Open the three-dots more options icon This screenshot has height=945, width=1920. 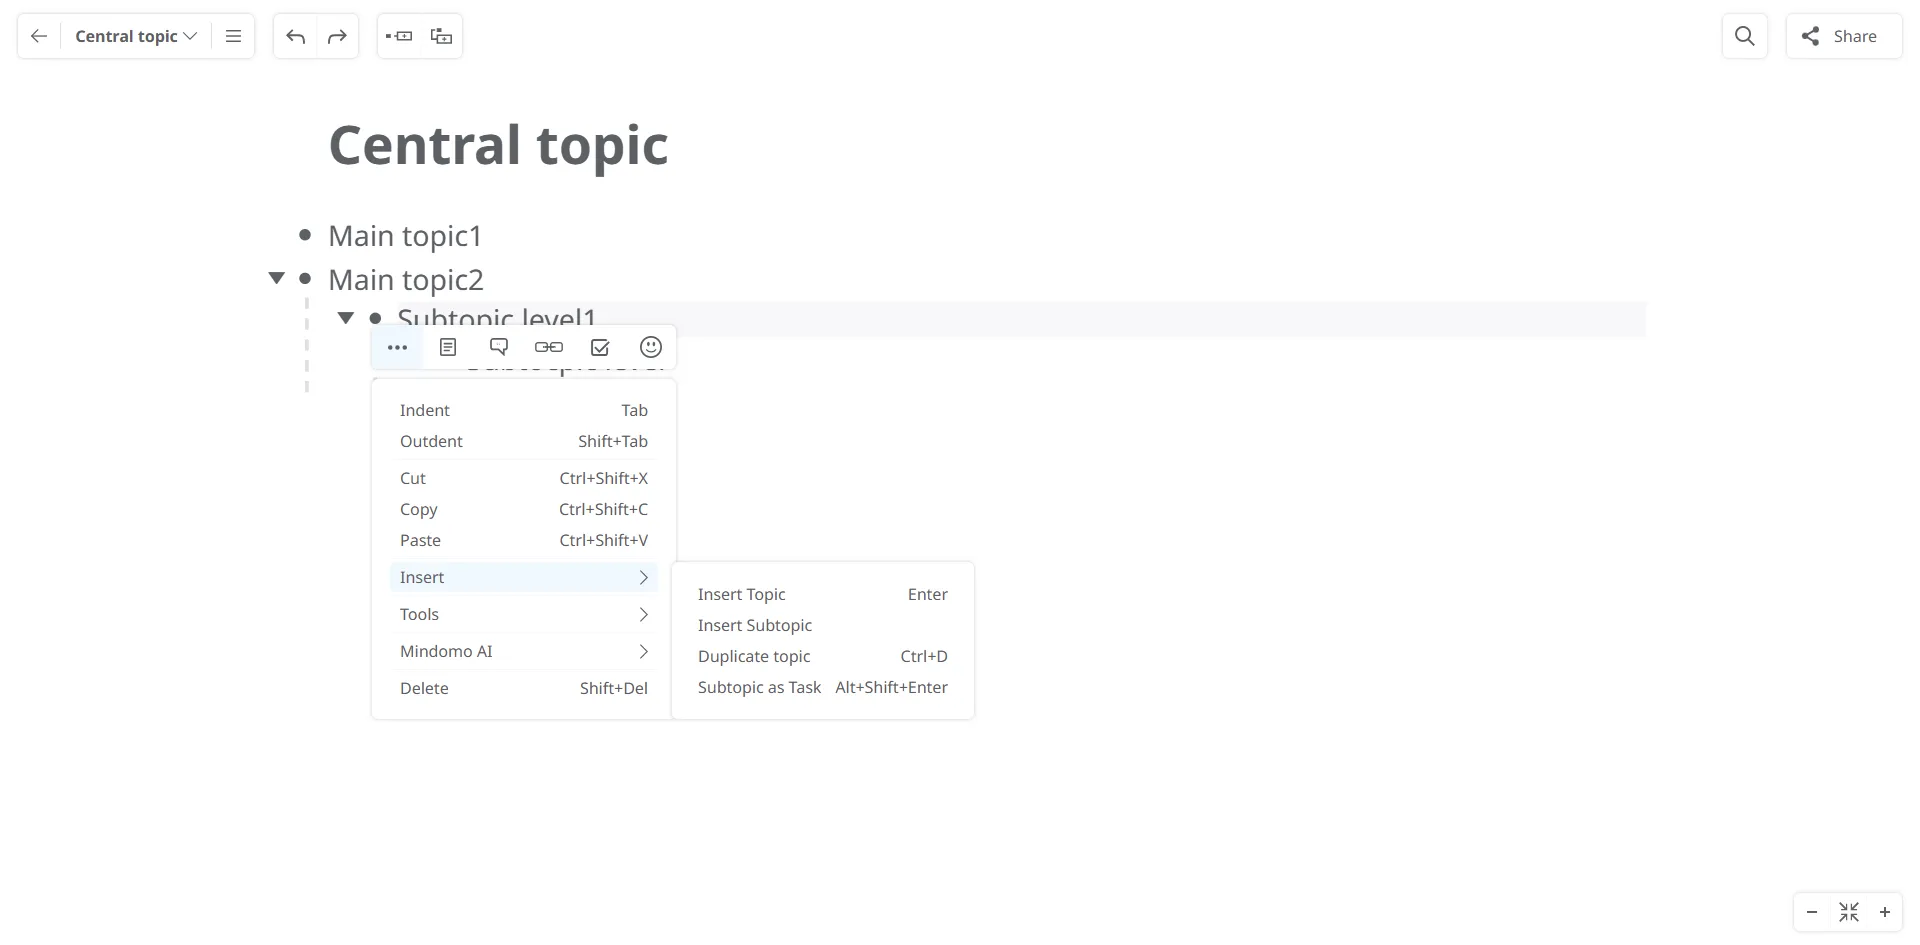click(397, 347)
